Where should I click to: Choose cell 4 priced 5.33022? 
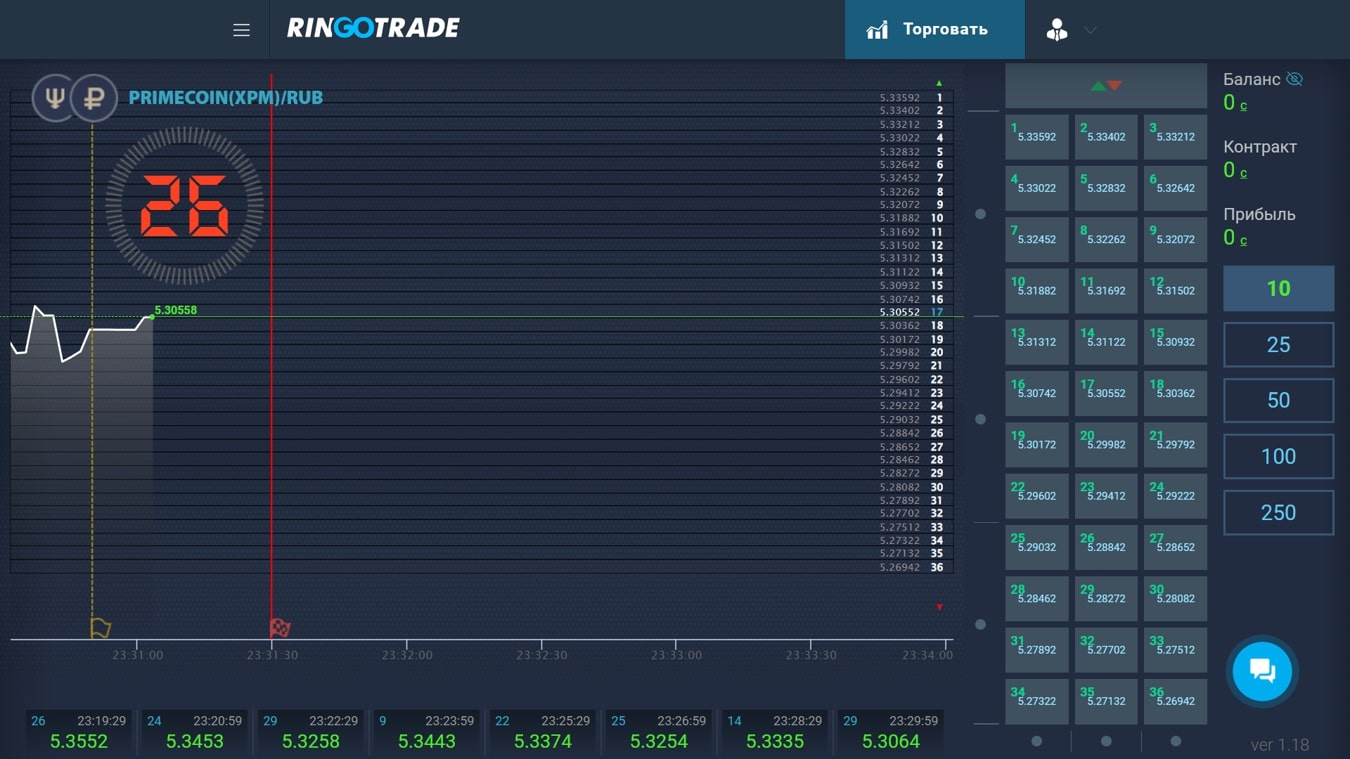[1037, 188]
